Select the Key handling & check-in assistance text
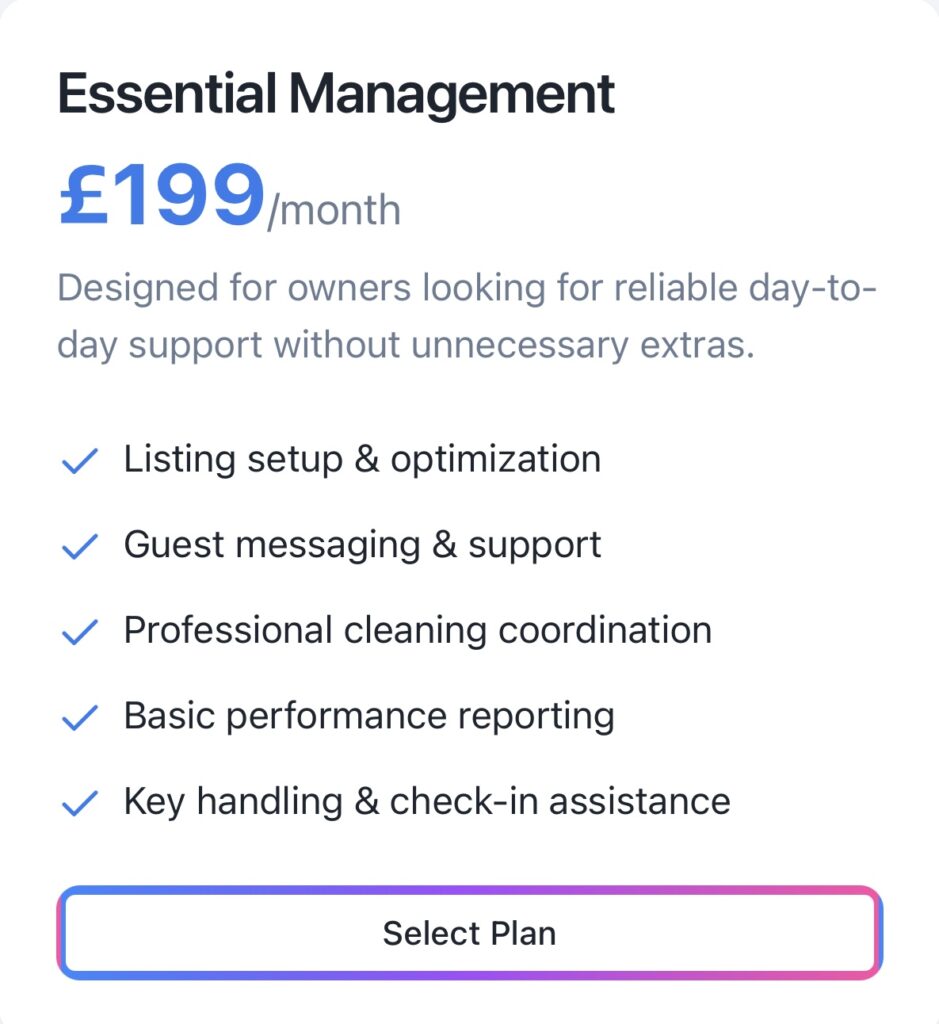 [x=426, y=802]
